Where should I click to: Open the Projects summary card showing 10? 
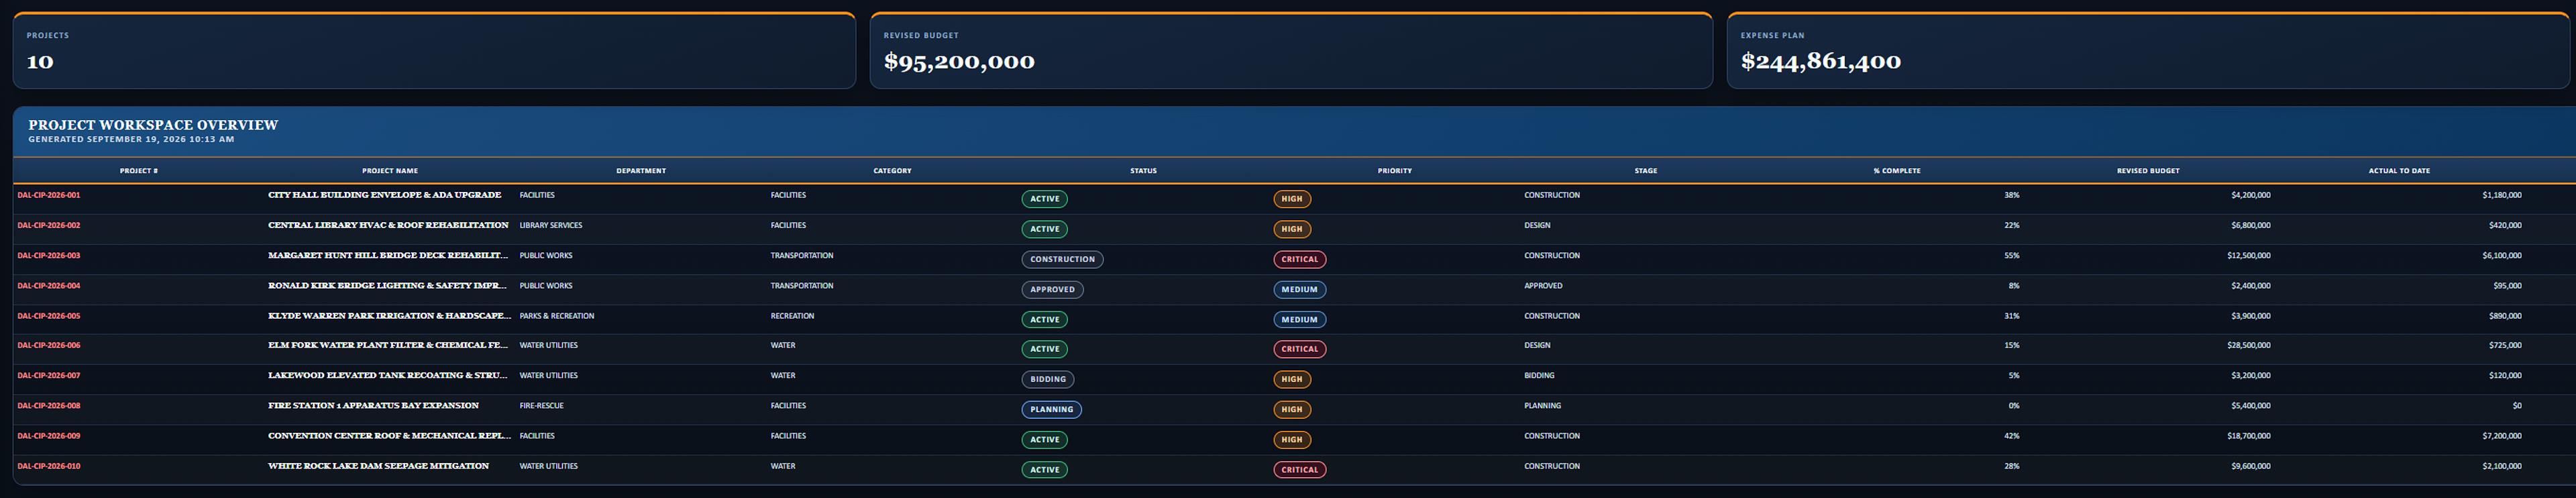(434, 50)
